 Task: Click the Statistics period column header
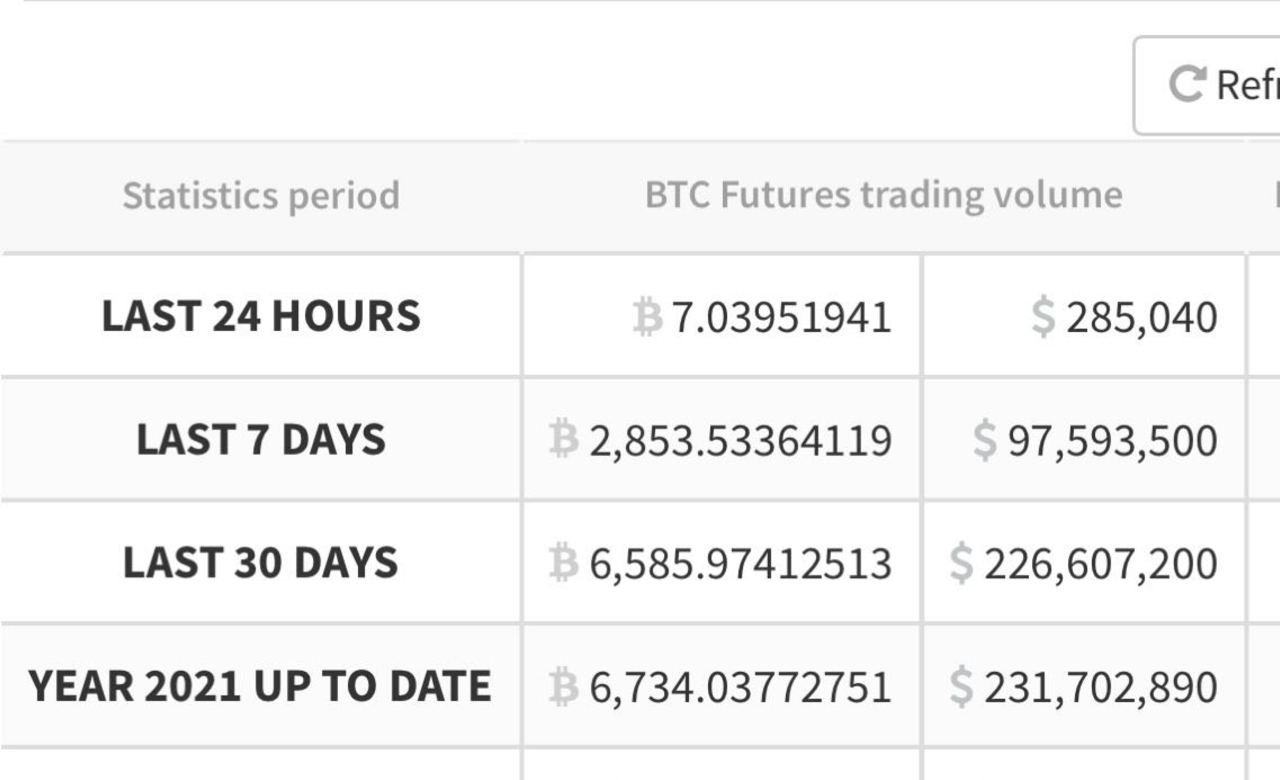(x=261, y=195)
